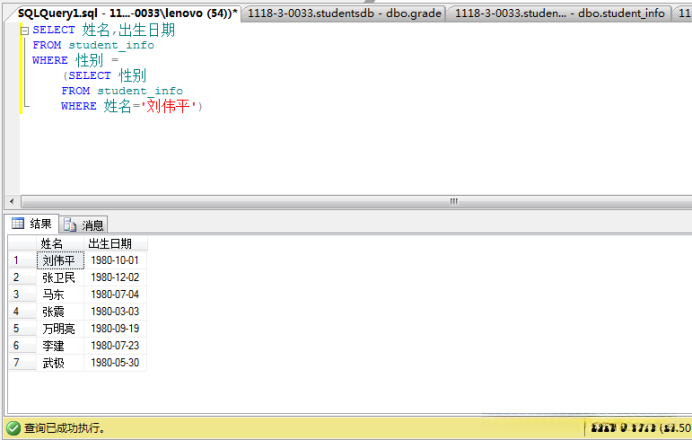Select row header number 5
Screen dimensions: 692x440
click(23, 329)
